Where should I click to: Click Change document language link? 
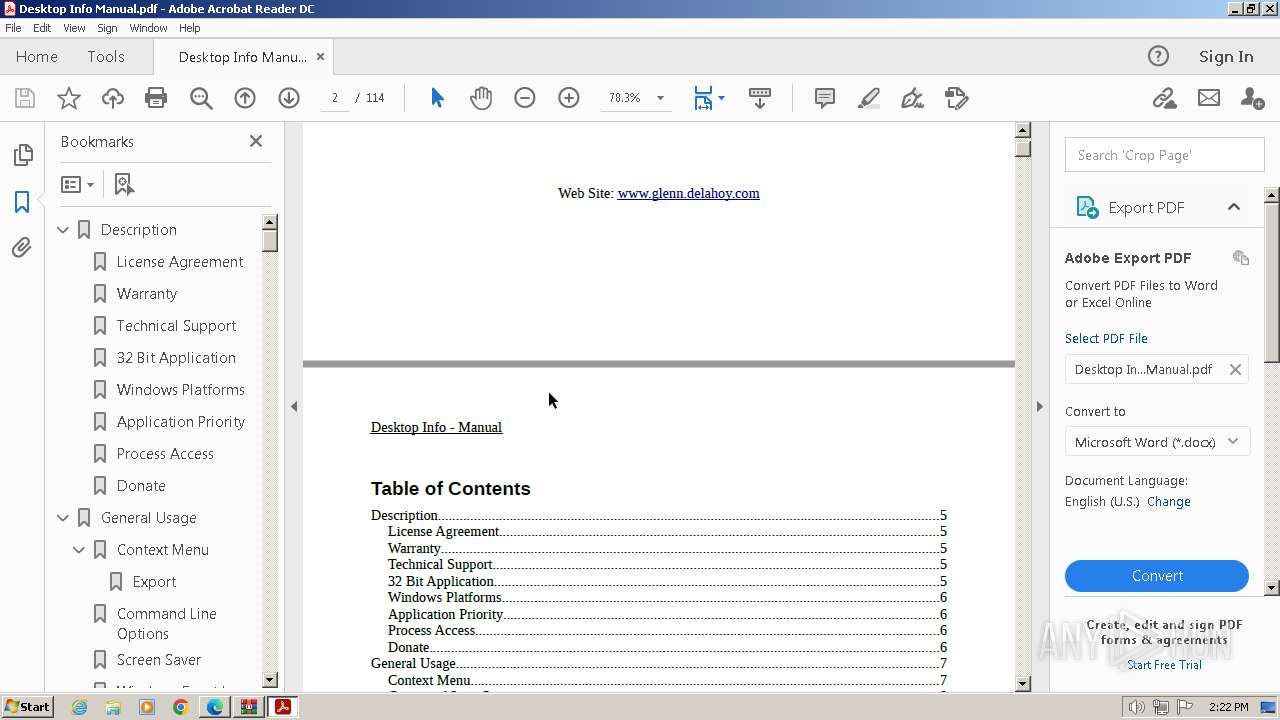[x=1169, y=502]
